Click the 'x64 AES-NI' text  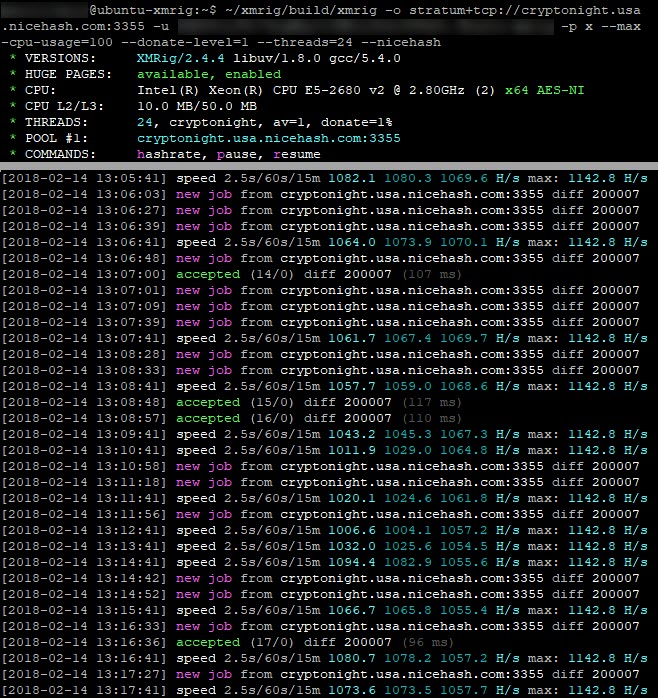pos(544,90)
